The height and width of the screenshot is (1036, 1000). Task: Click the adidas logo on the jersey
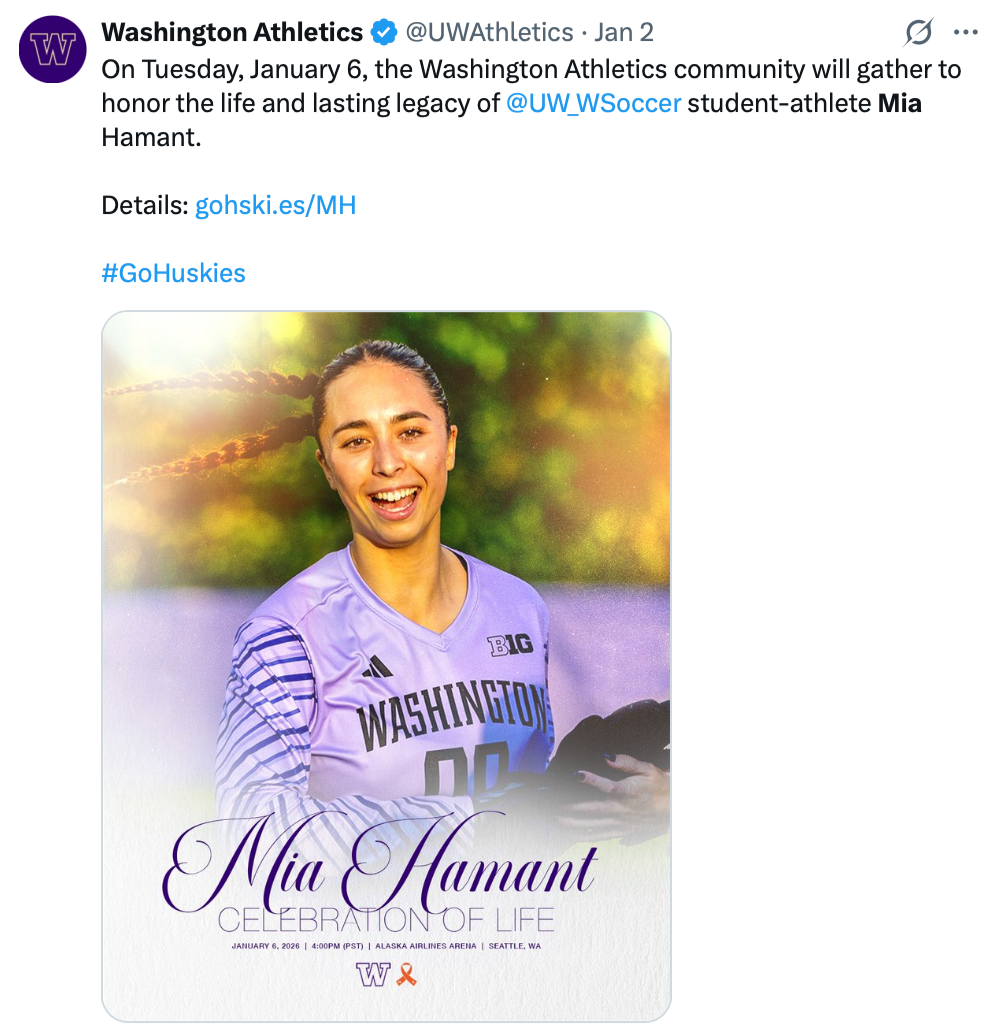377,668
